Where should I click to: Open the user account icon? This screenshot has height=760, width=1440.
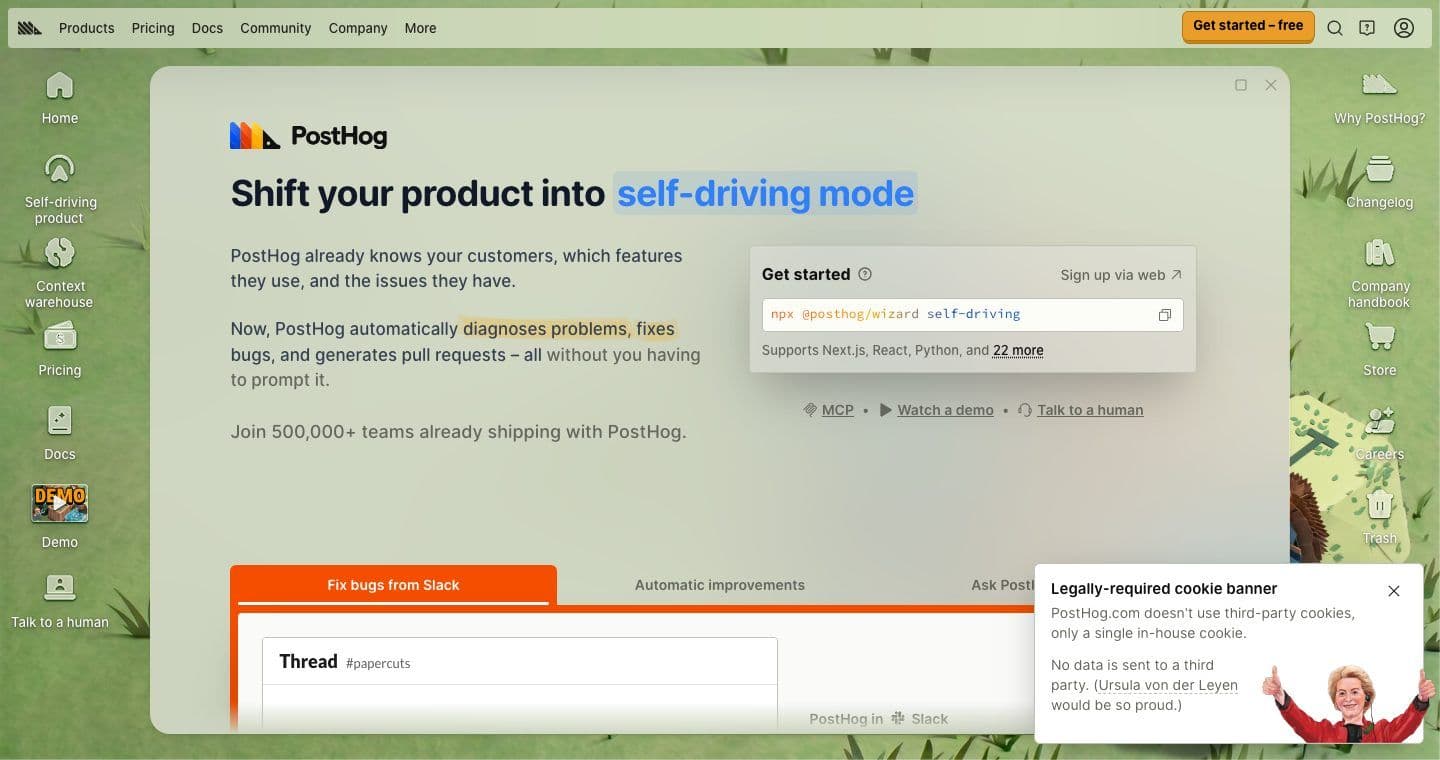[1404, 28]
